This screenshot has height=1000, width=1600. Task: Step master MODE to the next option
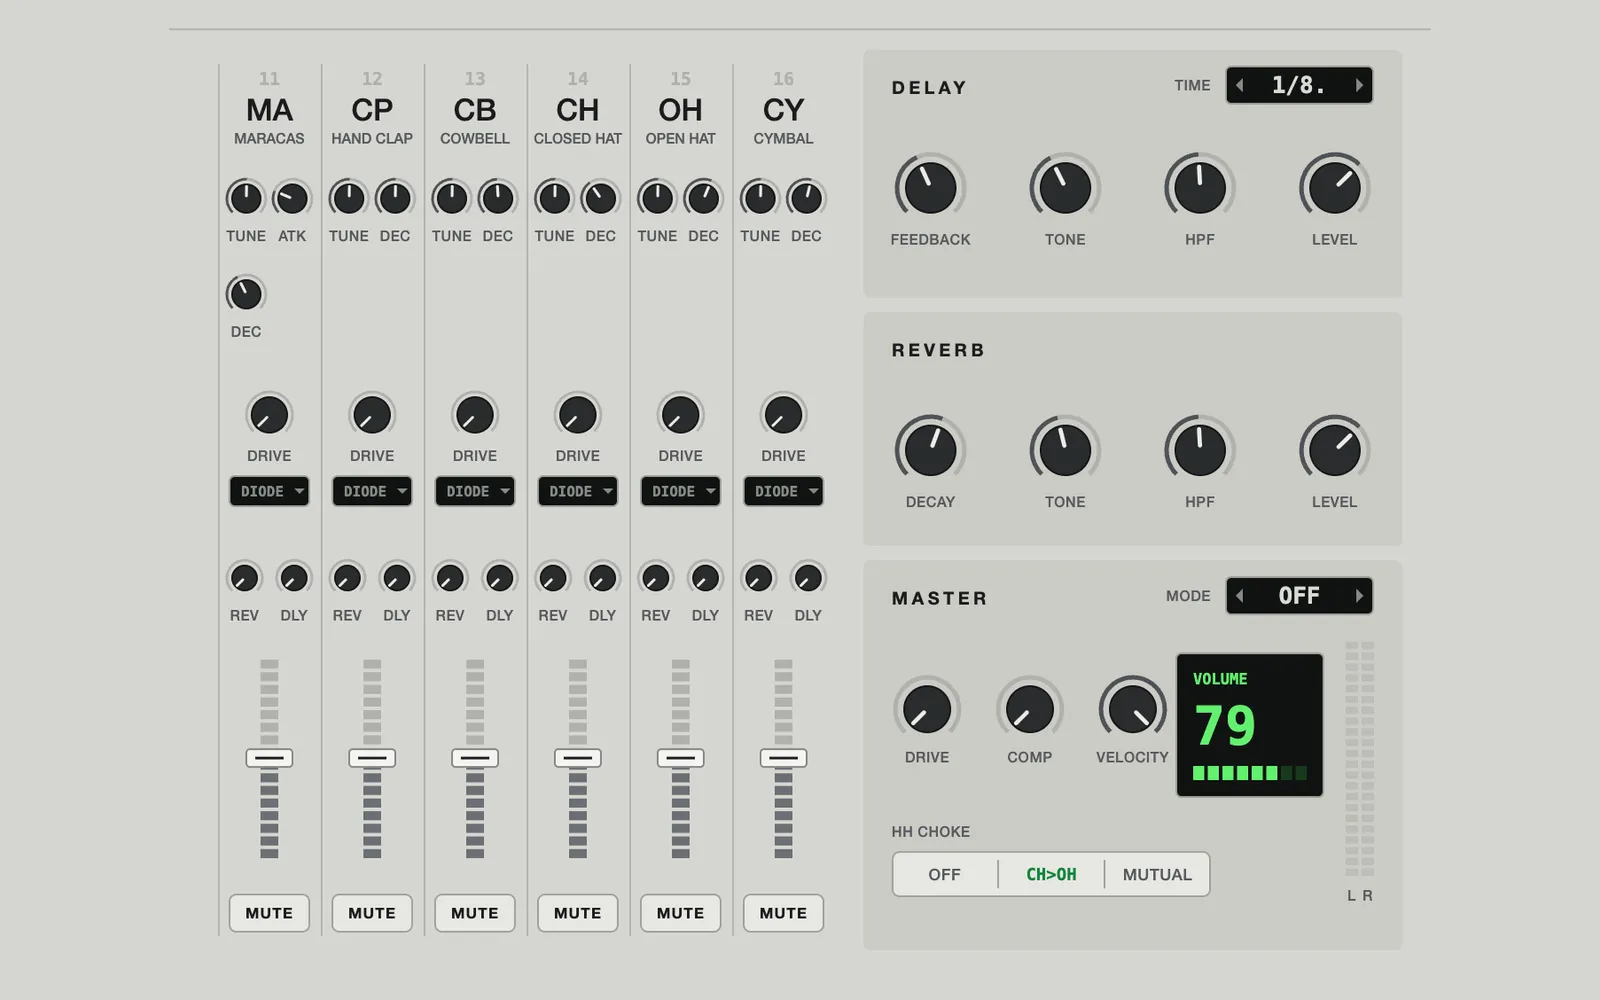[1359, 596]
